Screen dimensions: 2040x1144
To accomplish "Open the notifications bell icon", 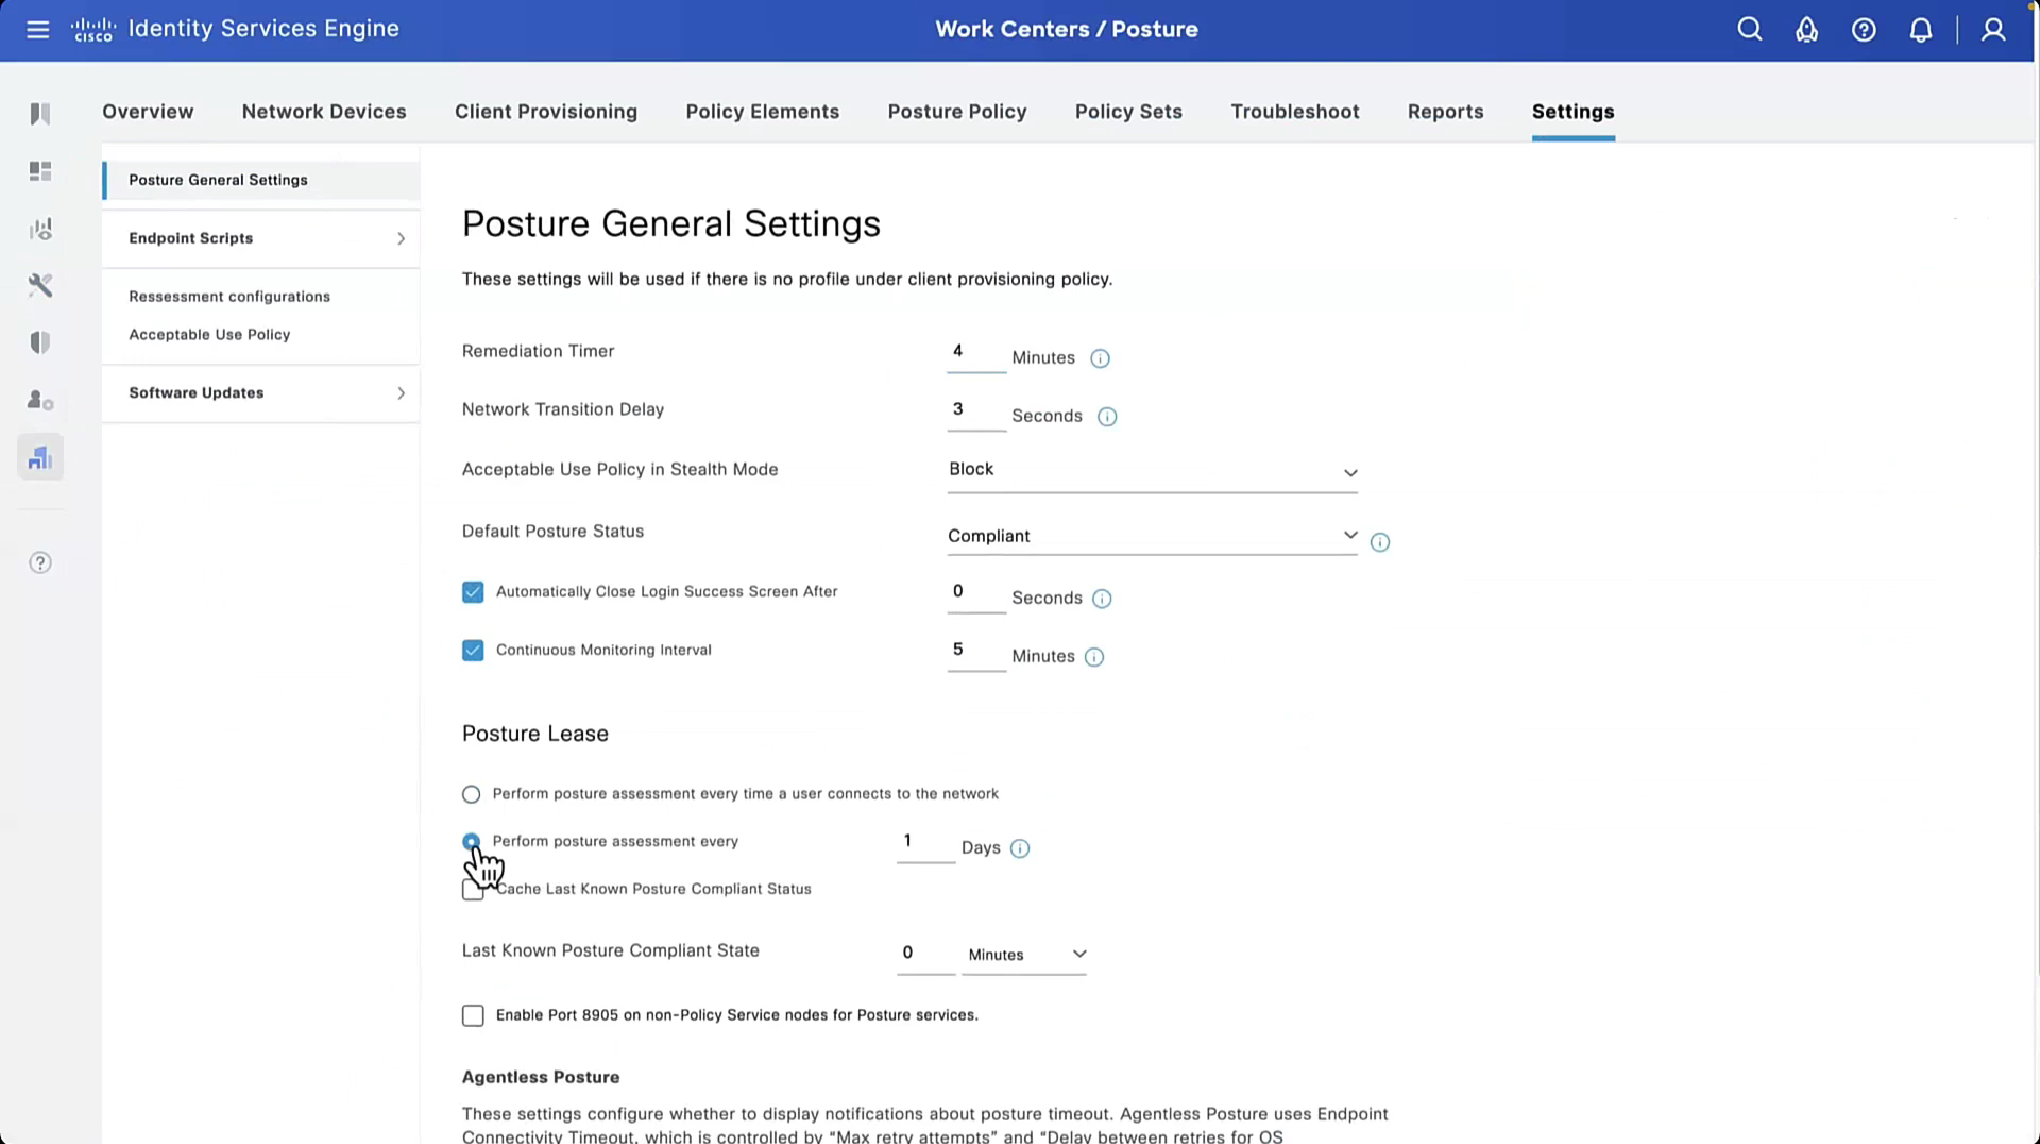I will click(1920, 29).
